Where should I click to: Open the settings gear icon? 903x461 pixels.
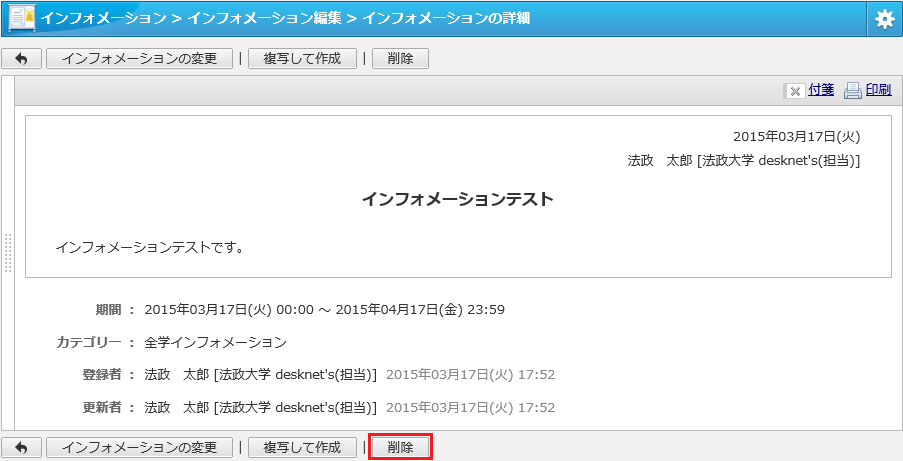tap(885, 19)
